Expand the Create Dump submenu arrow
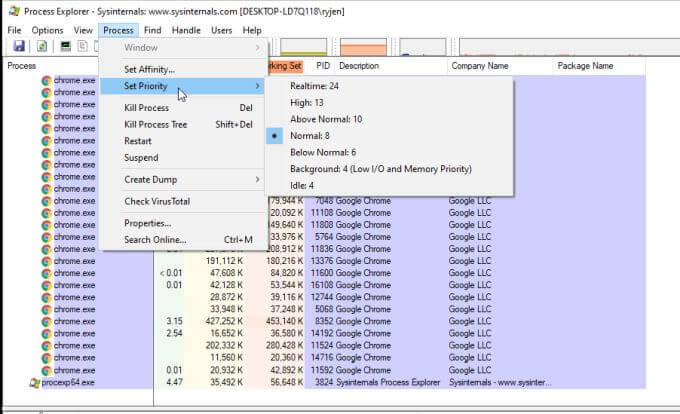 [x=258, y=179]
